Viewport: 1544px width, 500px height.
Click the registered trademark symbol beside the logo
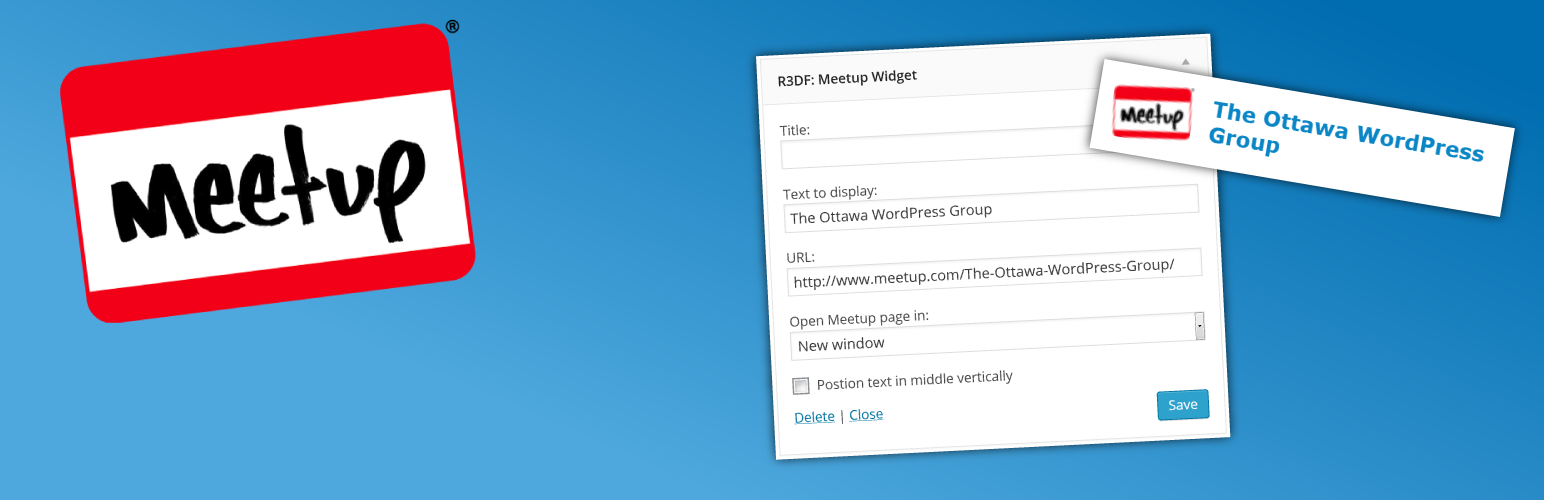click(452, 28)
